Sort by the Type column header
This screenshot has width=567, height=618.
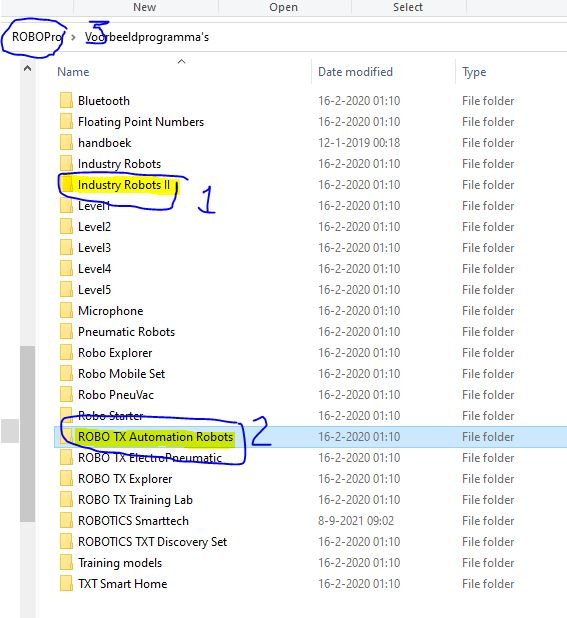[x=474, y=72]
